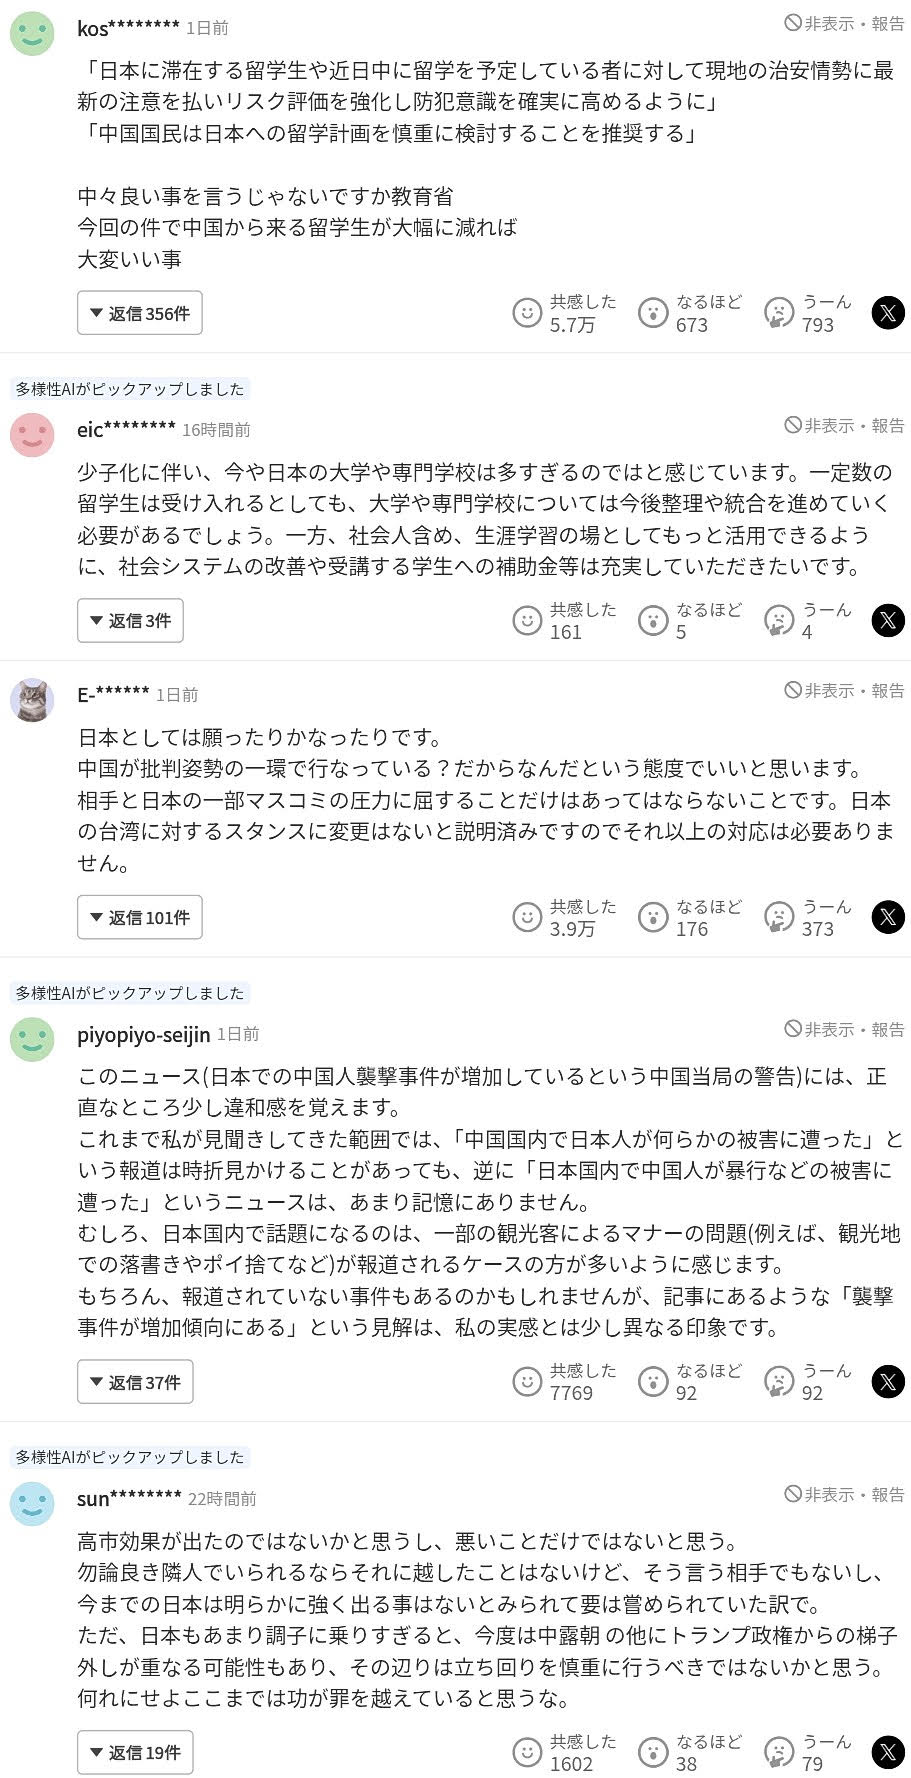911x1778 pixels.
Task: Click 多様性AIがピックアップしました label above eic********
Action: (130, 389)
